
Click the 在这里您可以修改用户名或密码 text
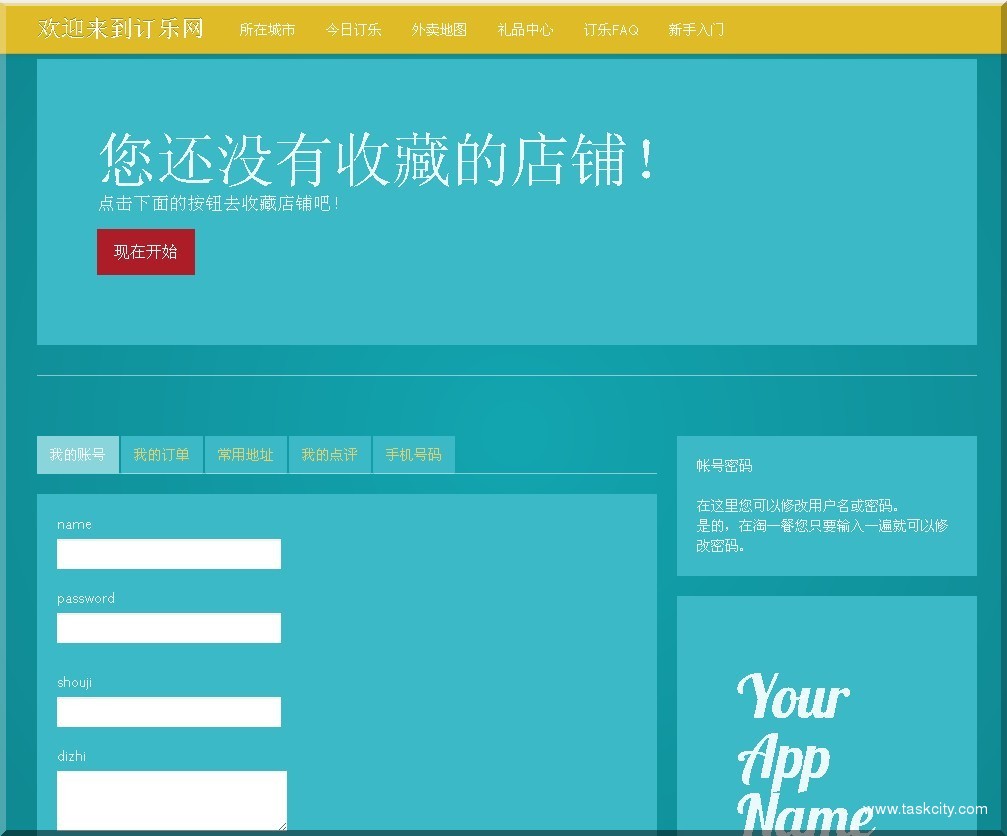797,505
